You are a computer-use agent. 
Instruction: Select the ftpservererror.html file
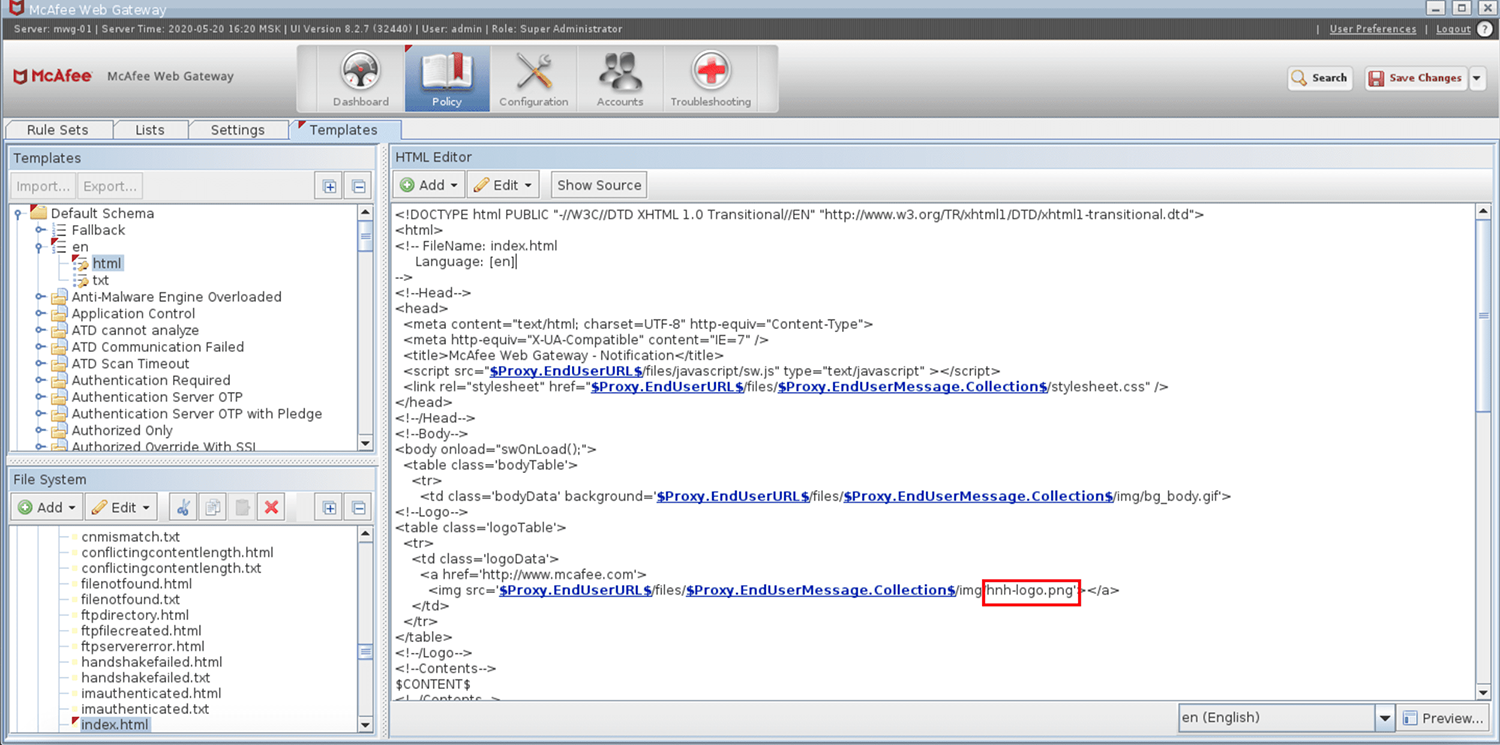[143, 646]
